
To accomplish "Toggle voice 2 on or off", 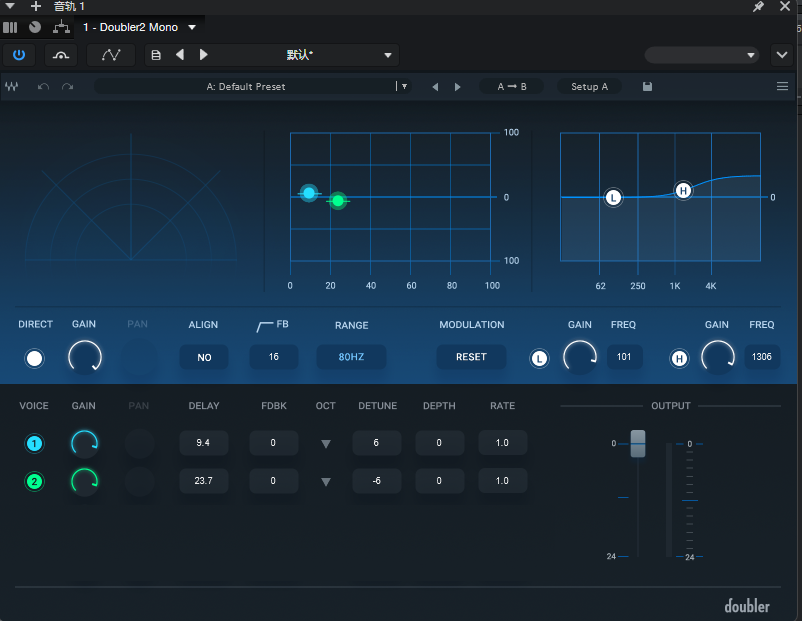I will point(35,482).
